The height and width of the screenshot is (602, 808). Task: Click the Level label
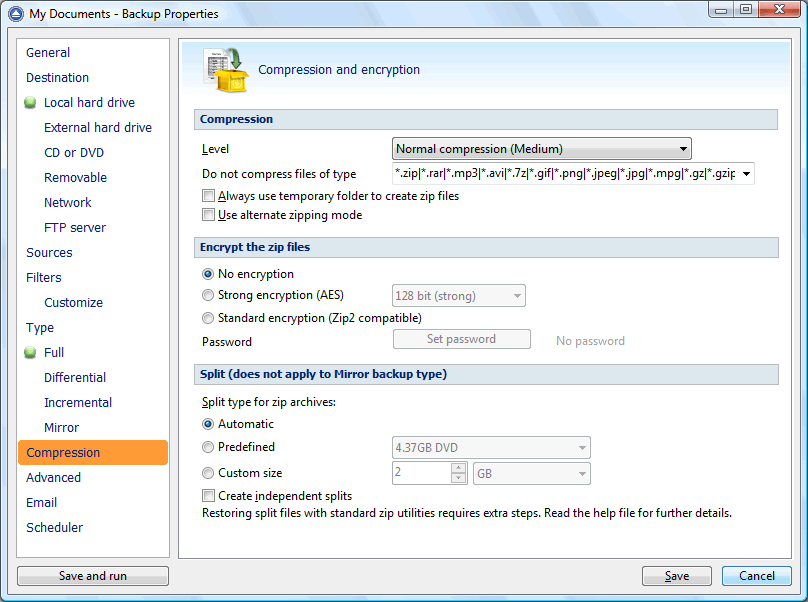pyautogui.click(x=215, y=149)
